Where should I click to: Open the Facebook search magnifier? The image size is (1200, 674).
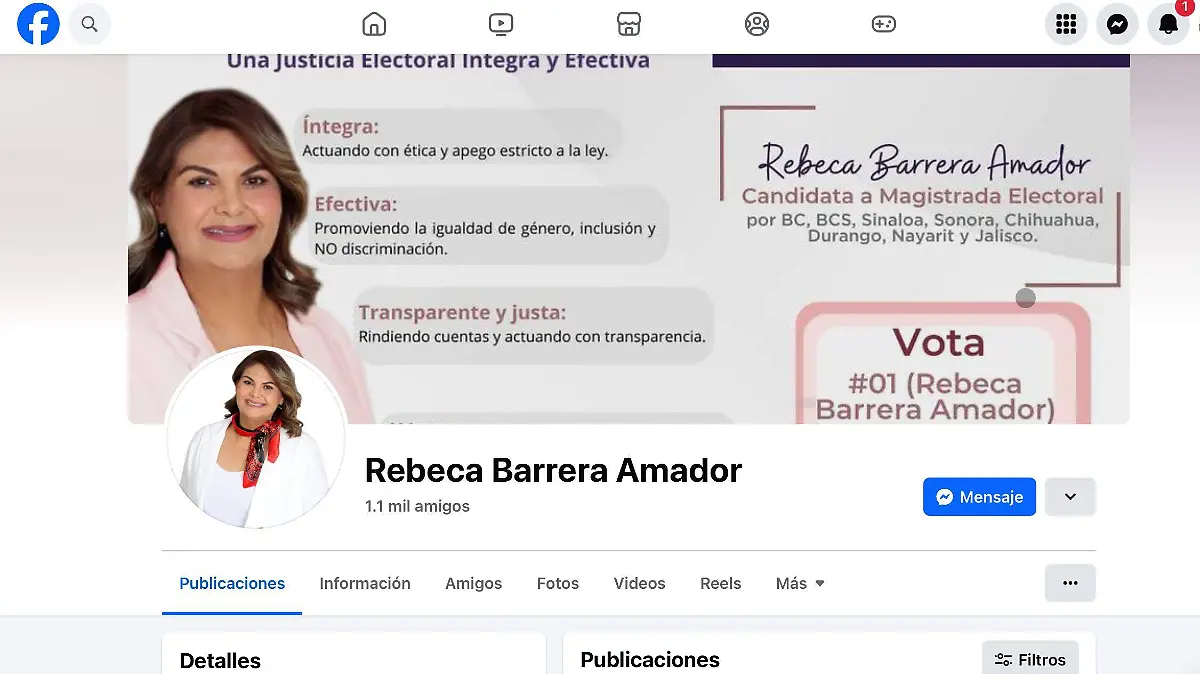(90, 24)
